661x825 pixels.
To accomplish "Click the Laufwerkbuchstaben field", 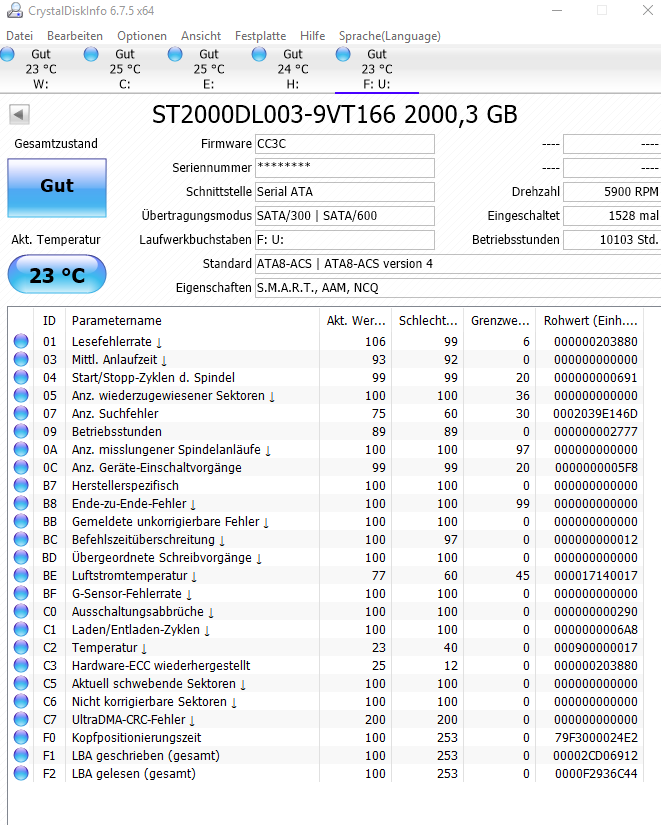I will (345, 239).
